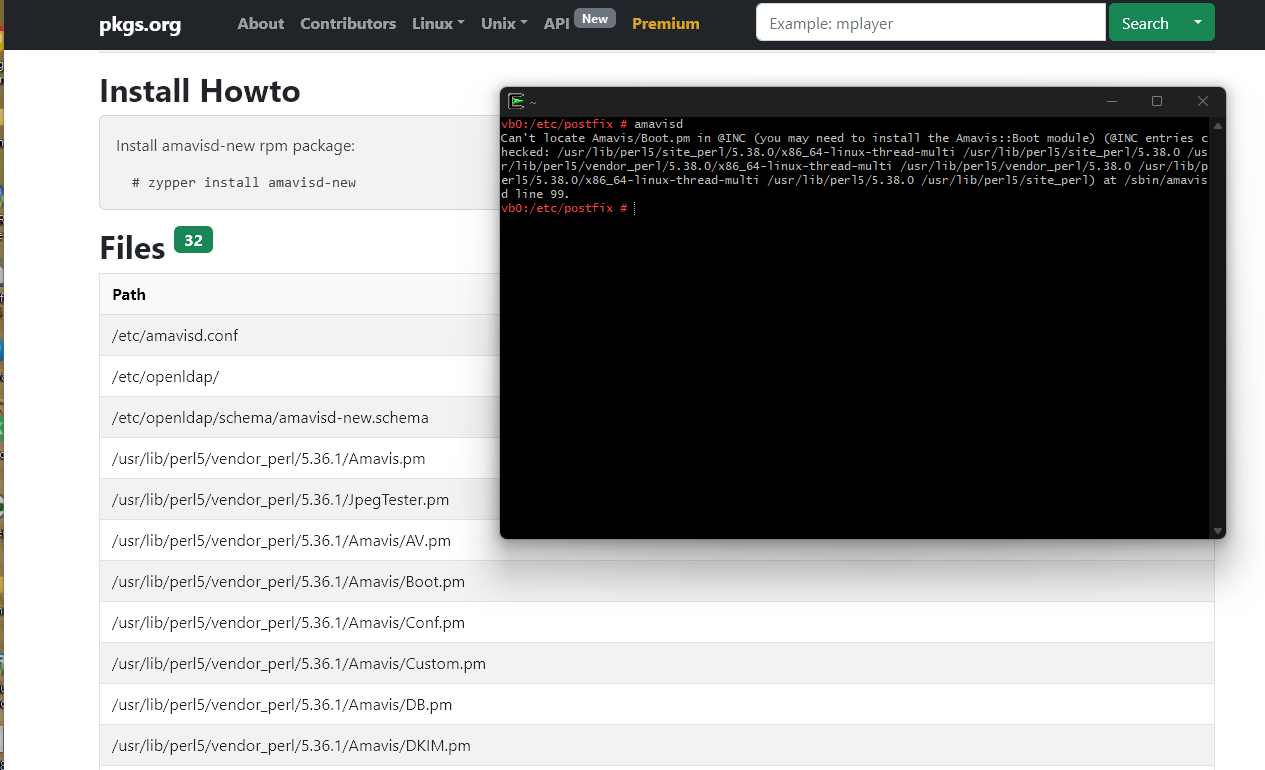1265x770 pixels.
Task: Select the Amavis/DKIM.pm path row
Action: point(657,745)
